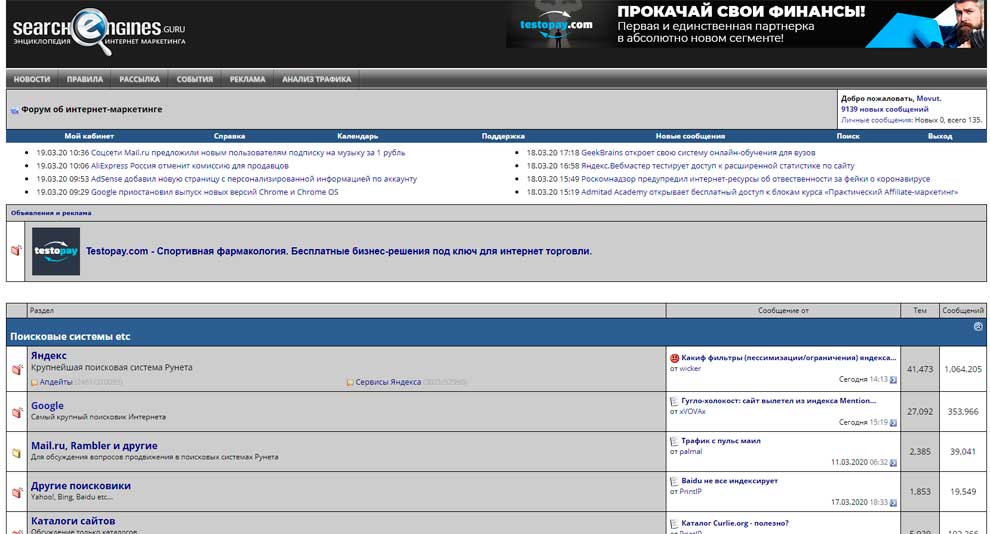Click the Testopay logo thumbnail
Image resolution: width=990 pixels, height=534 pixels.
click(56, 251)
